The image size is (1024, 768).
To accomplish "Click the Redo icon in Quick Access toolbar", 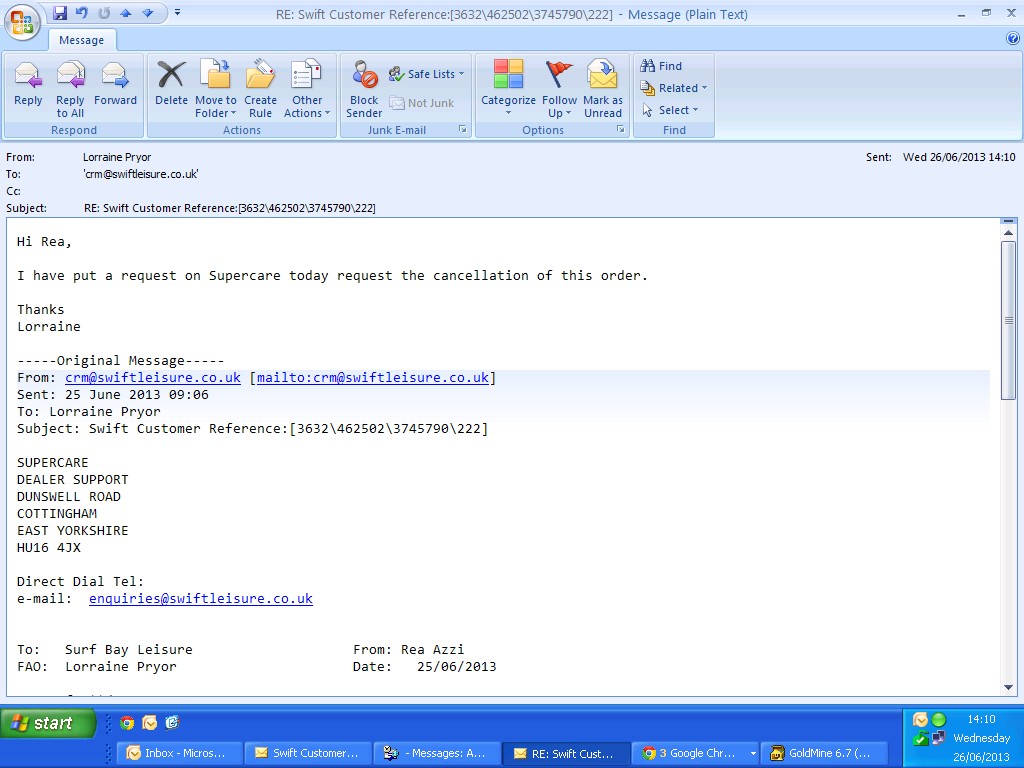I will (104, 13).
